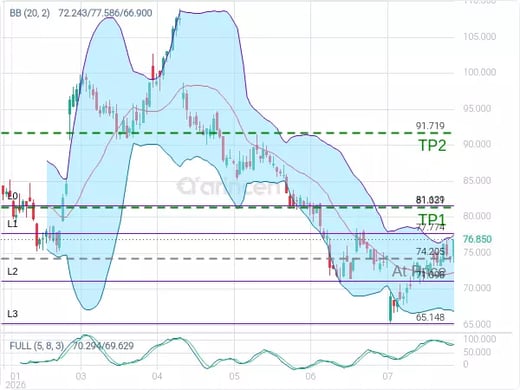Click the 65.000 price axis label

[x=477, y=324]
